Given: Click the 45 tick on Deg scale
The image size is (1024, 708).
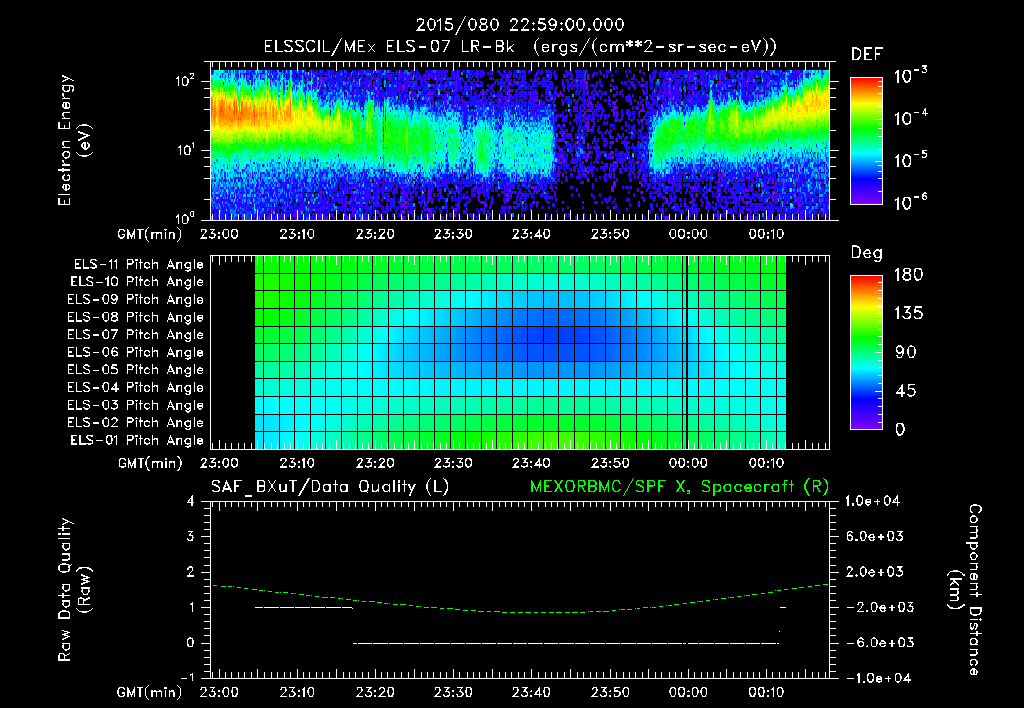Looking at the screenshot, I should coord(906,391).
